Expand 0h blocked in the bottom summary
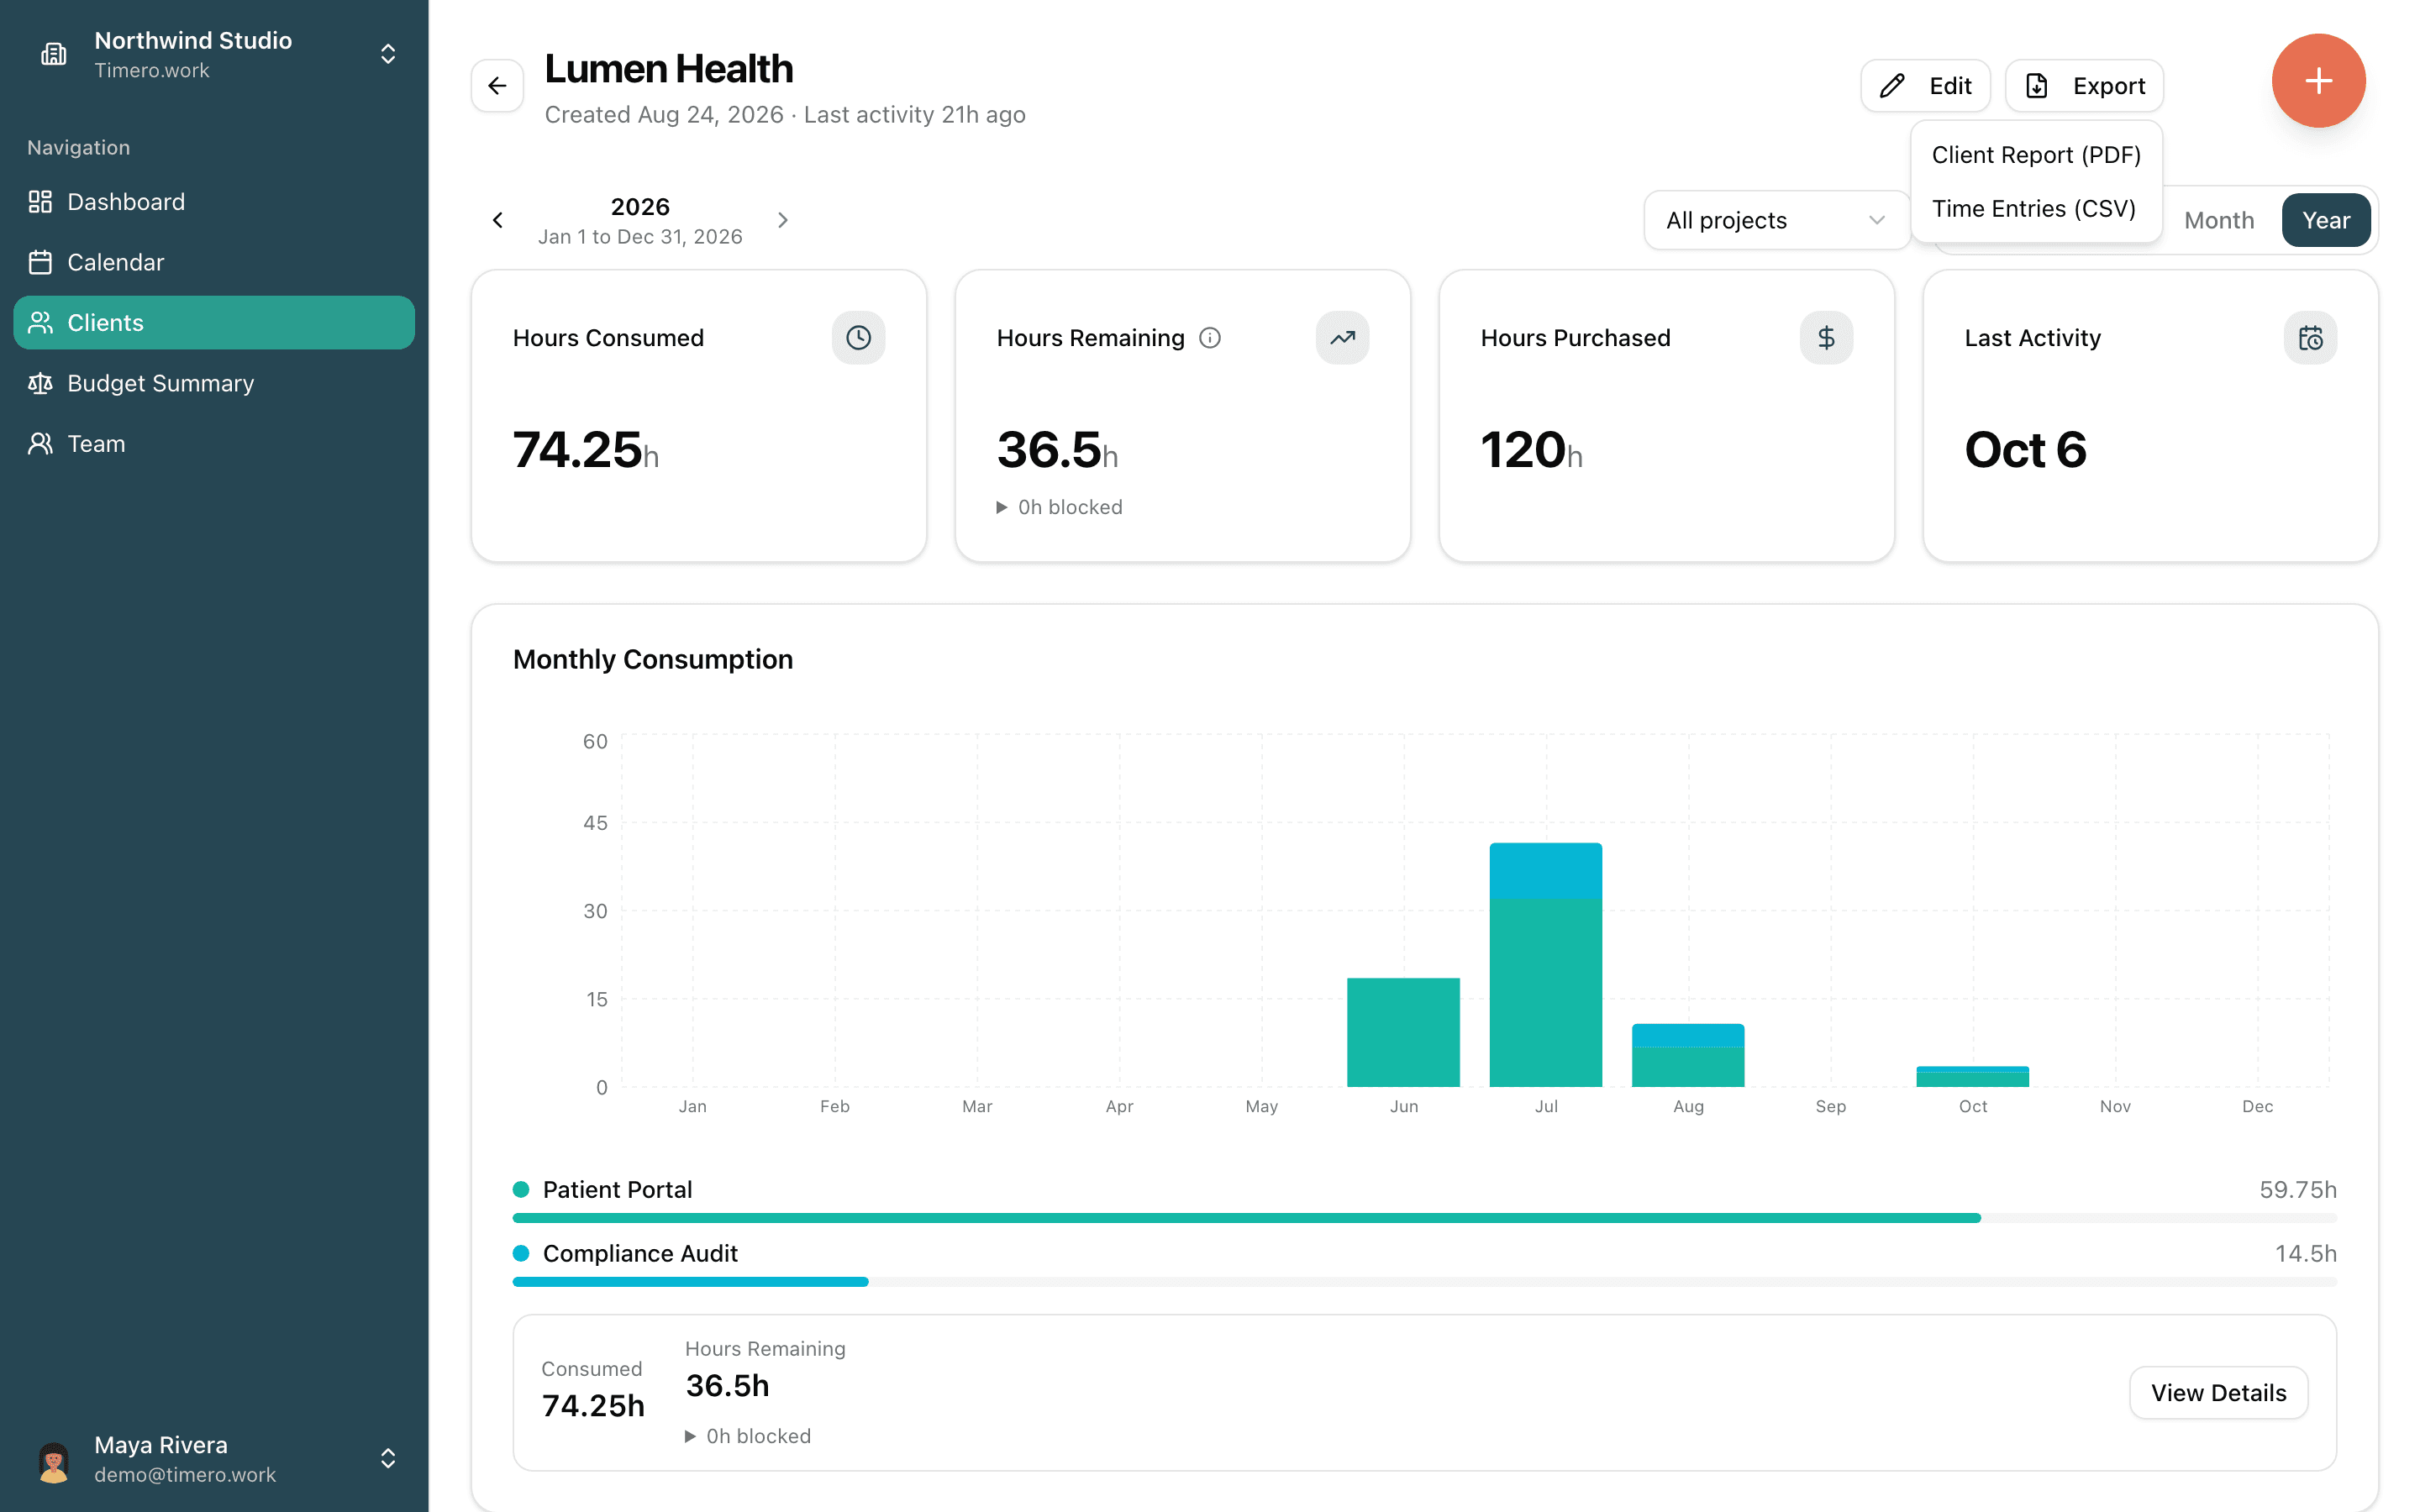Screen dimensions: 2420x1512 (748, 1436)
